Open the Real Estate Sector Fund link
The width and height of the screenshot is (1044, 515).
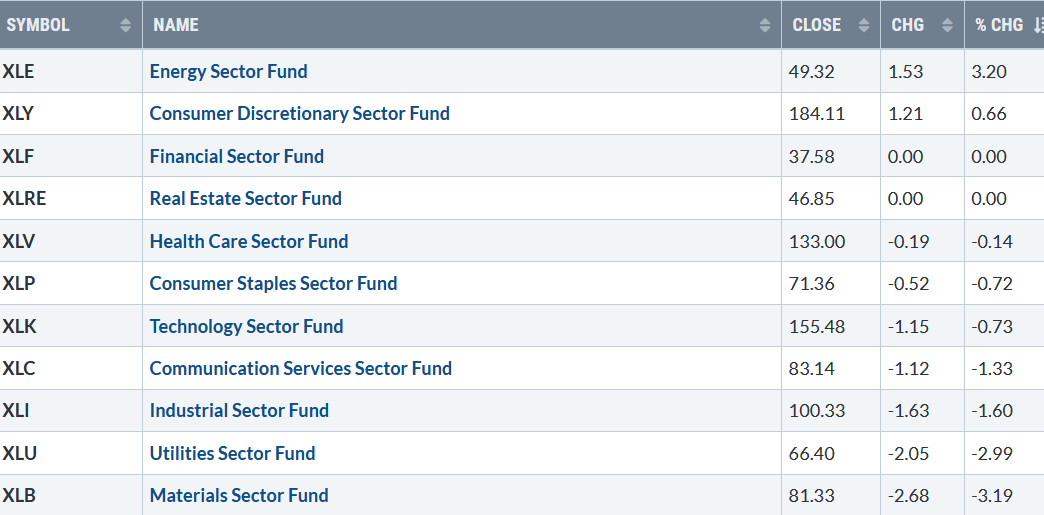click(246, 199)
